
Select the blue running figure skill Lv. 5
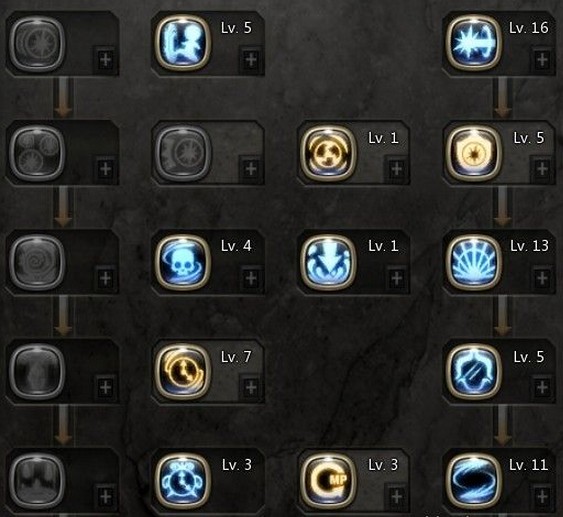tap(183, 43)
